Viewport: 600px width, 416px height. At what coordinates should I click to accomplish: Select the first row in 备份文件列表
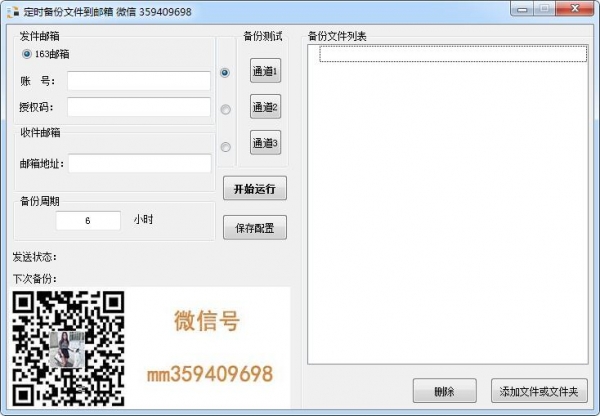[453, 54]
